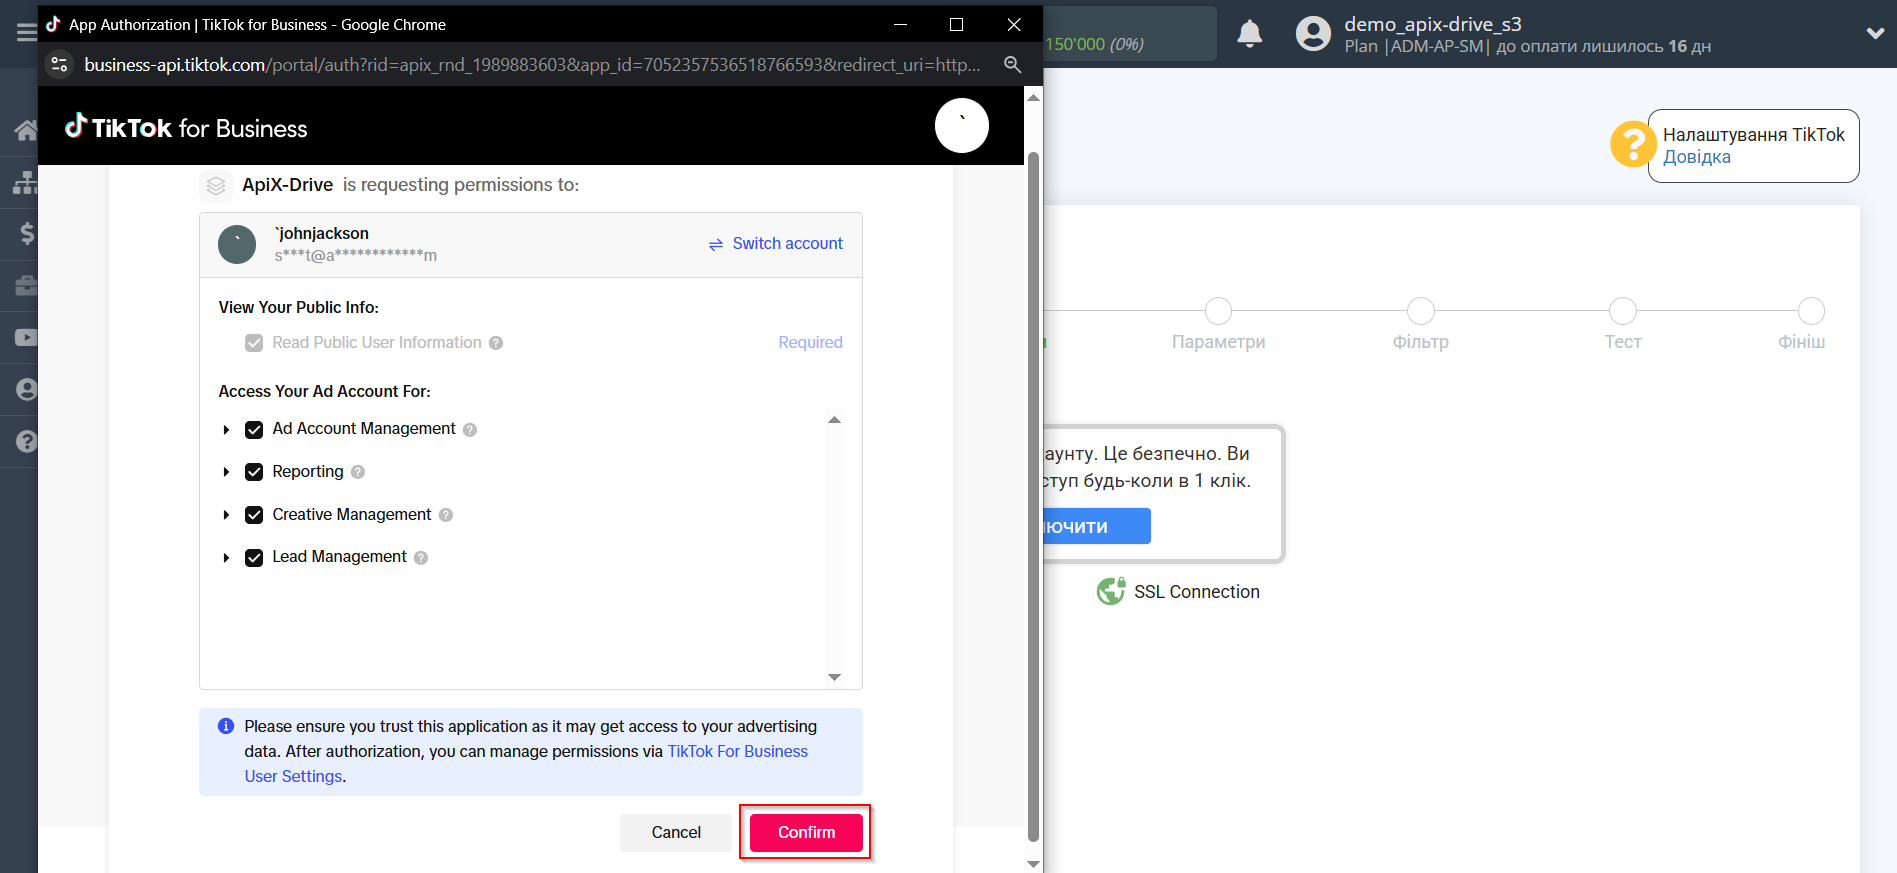The image size is (1897, 873).
Task: Expand the Ad Account Management permission group
Action: pos(226,430)
